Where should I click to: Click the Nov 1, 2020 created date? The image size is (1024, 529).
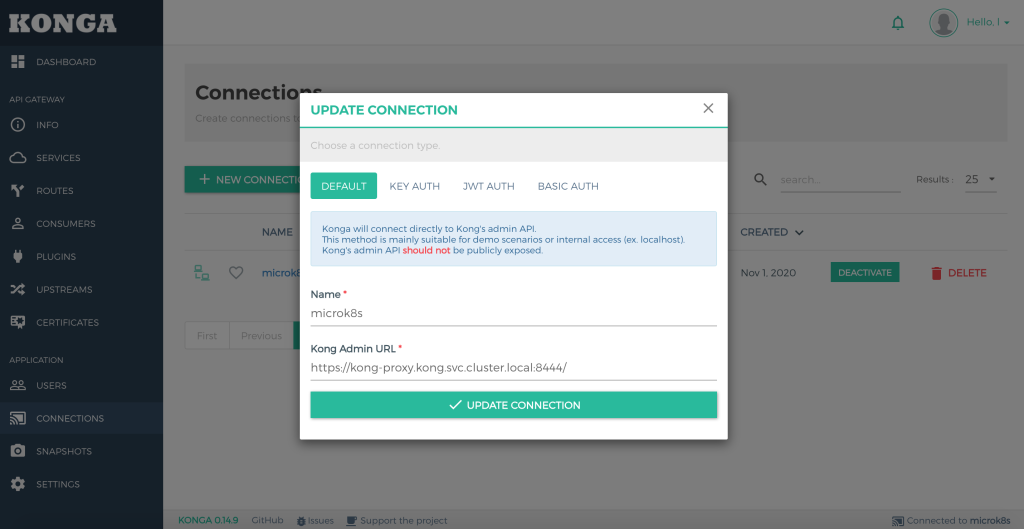pos(768,273)
